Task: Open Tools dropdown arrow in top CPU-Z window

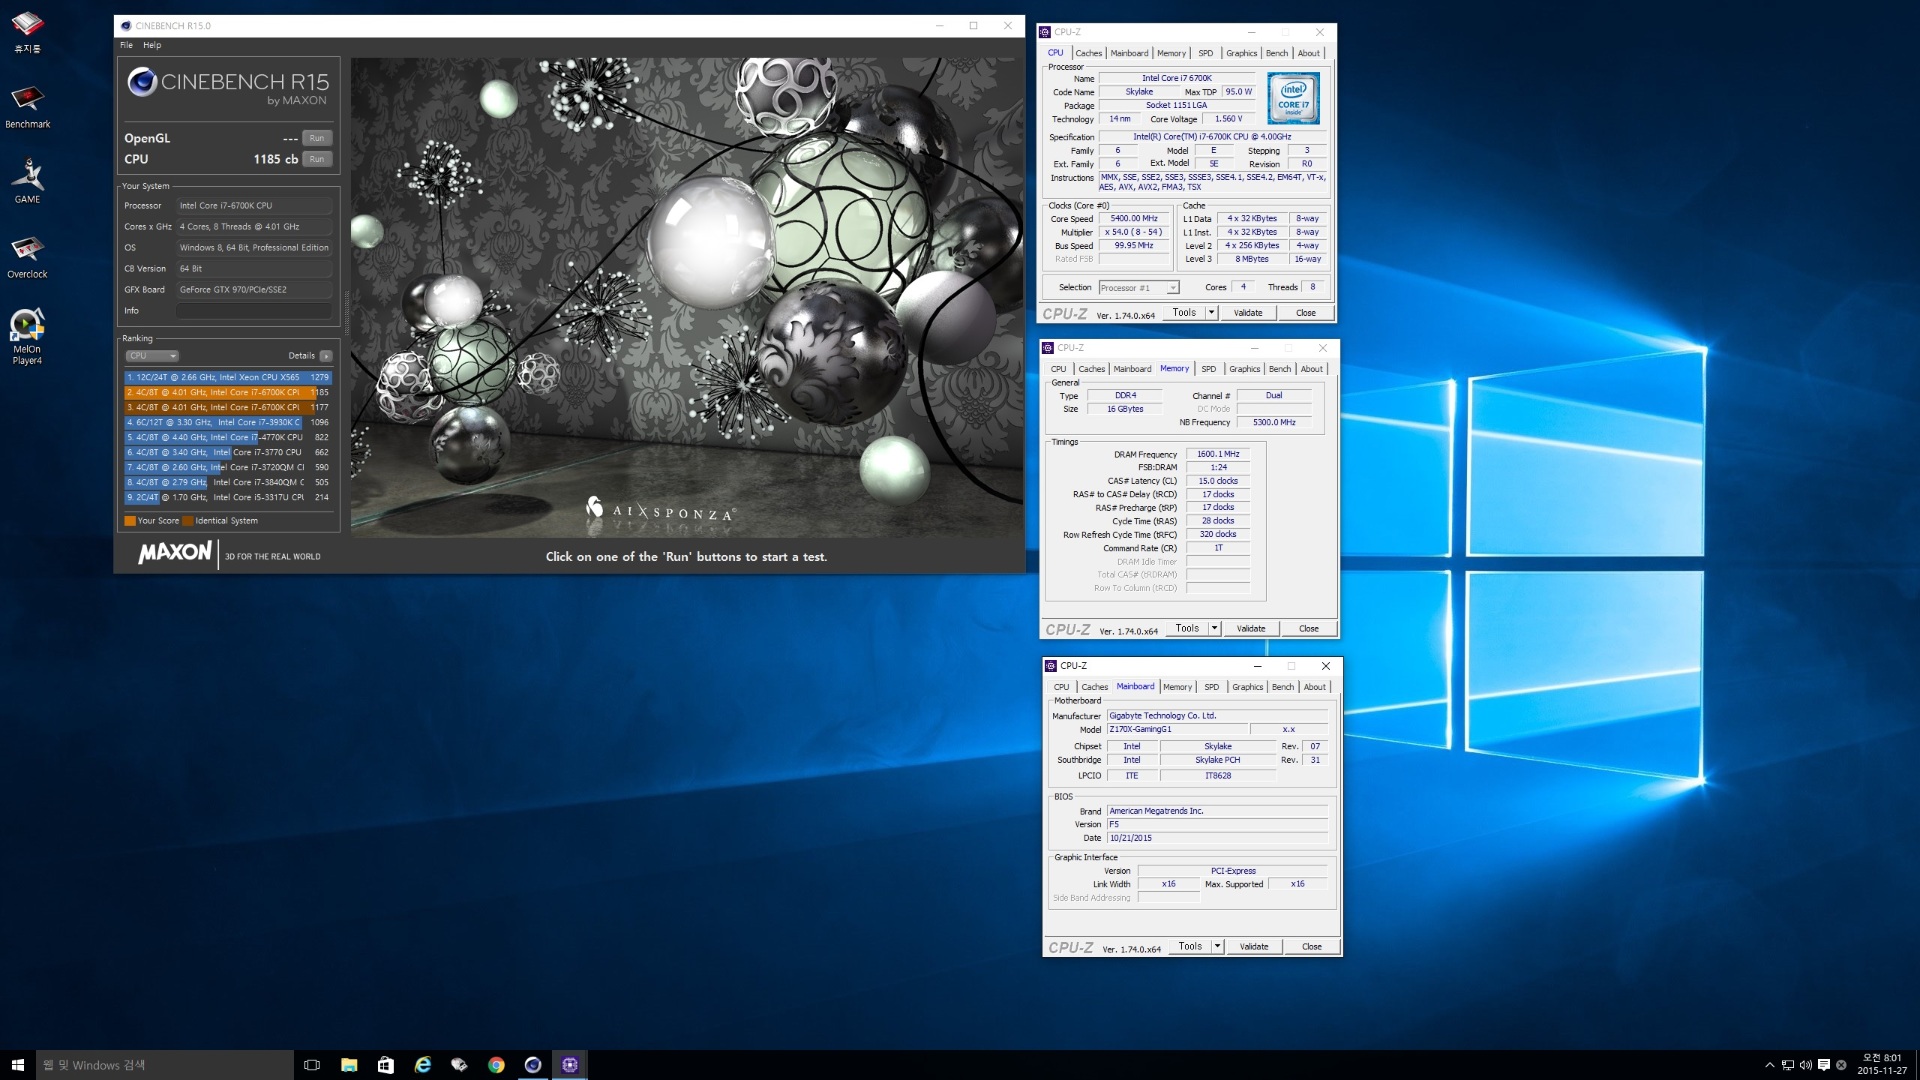Action: coord(1211,313)
